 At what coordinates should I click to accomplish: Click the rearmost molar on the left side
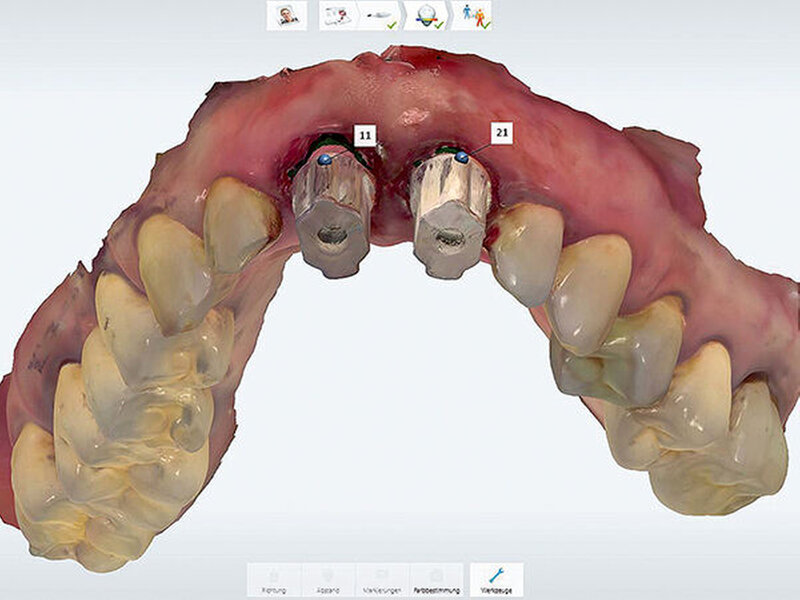(x=50, y=490)
